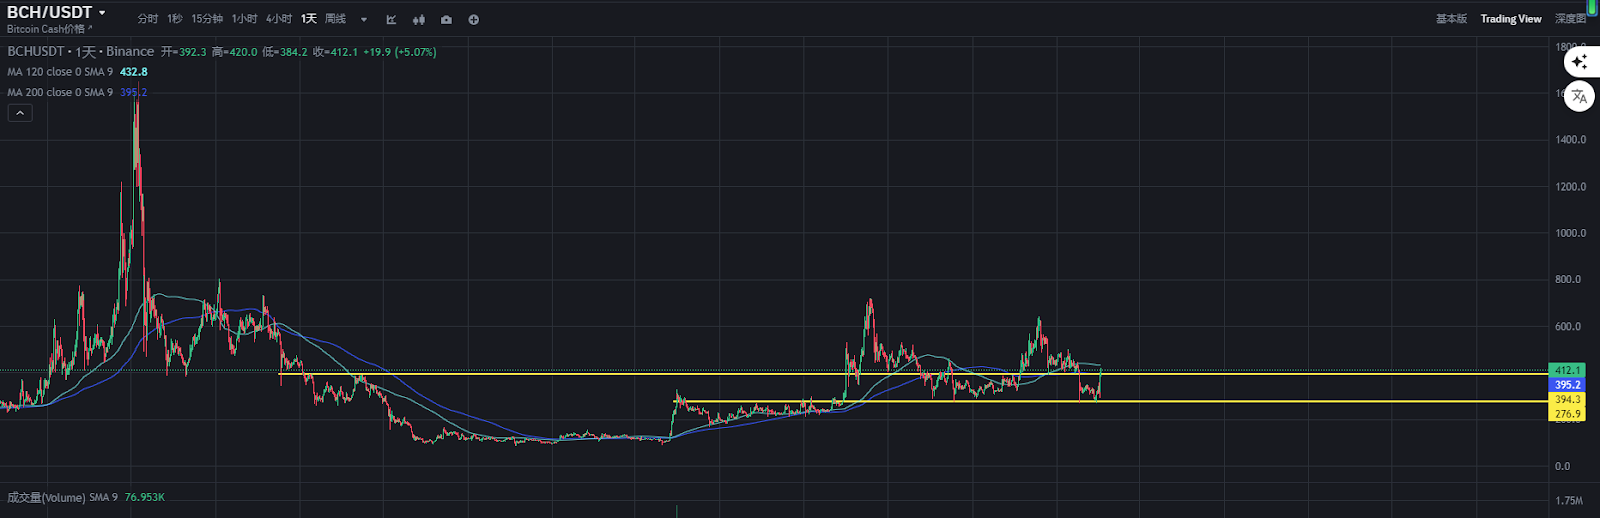
Task: Switch to the 15分钟 interval
Action: coord(207,19)
